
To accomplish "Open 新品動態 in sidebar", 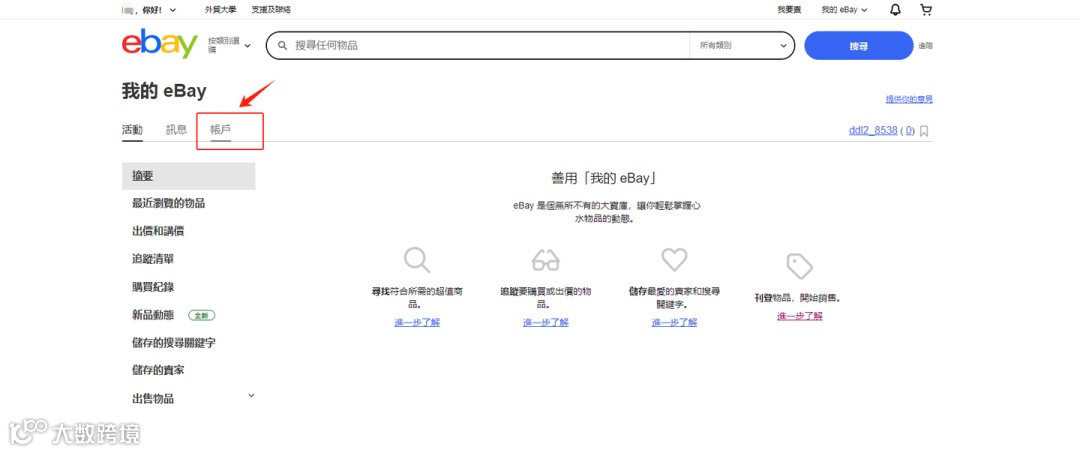I will click(x=153, y=315).
